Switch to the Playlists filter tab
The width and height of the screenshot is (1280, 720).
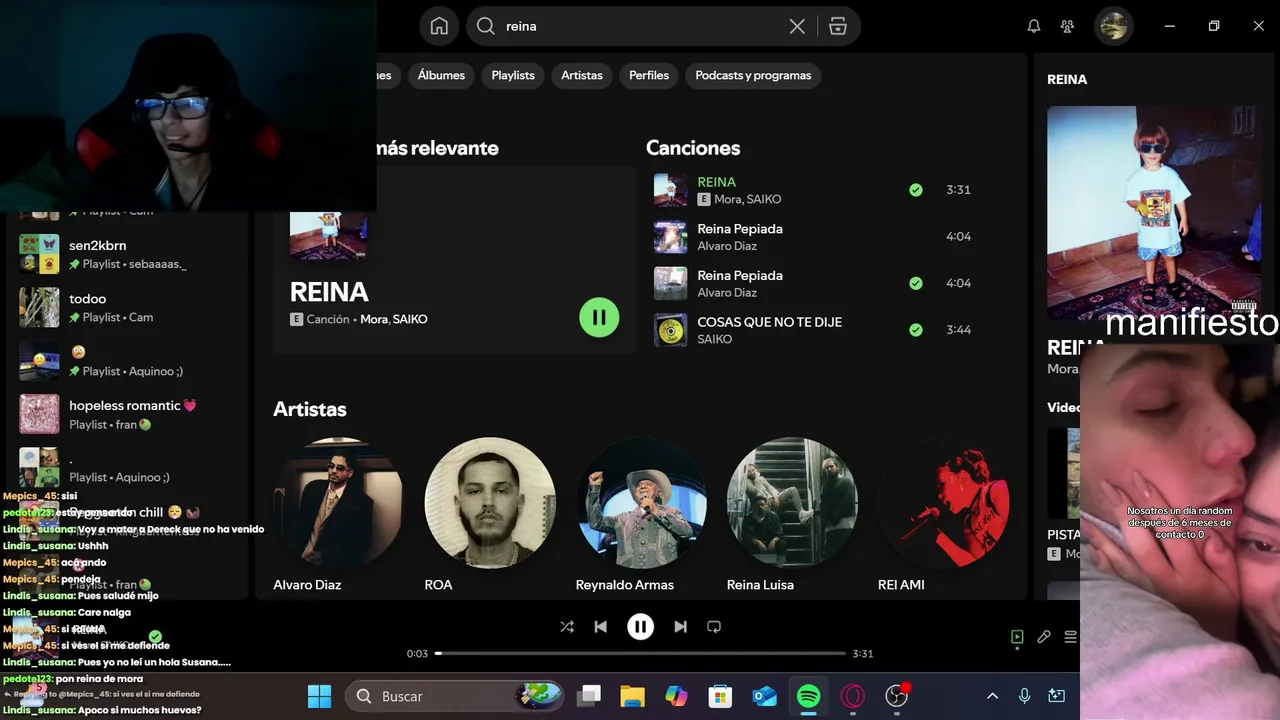[513, 76]
